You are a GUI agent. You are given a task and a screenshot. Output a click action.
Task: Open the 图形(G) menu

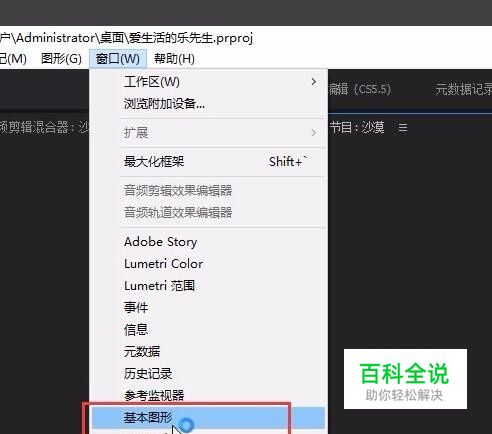coord(61,59)
